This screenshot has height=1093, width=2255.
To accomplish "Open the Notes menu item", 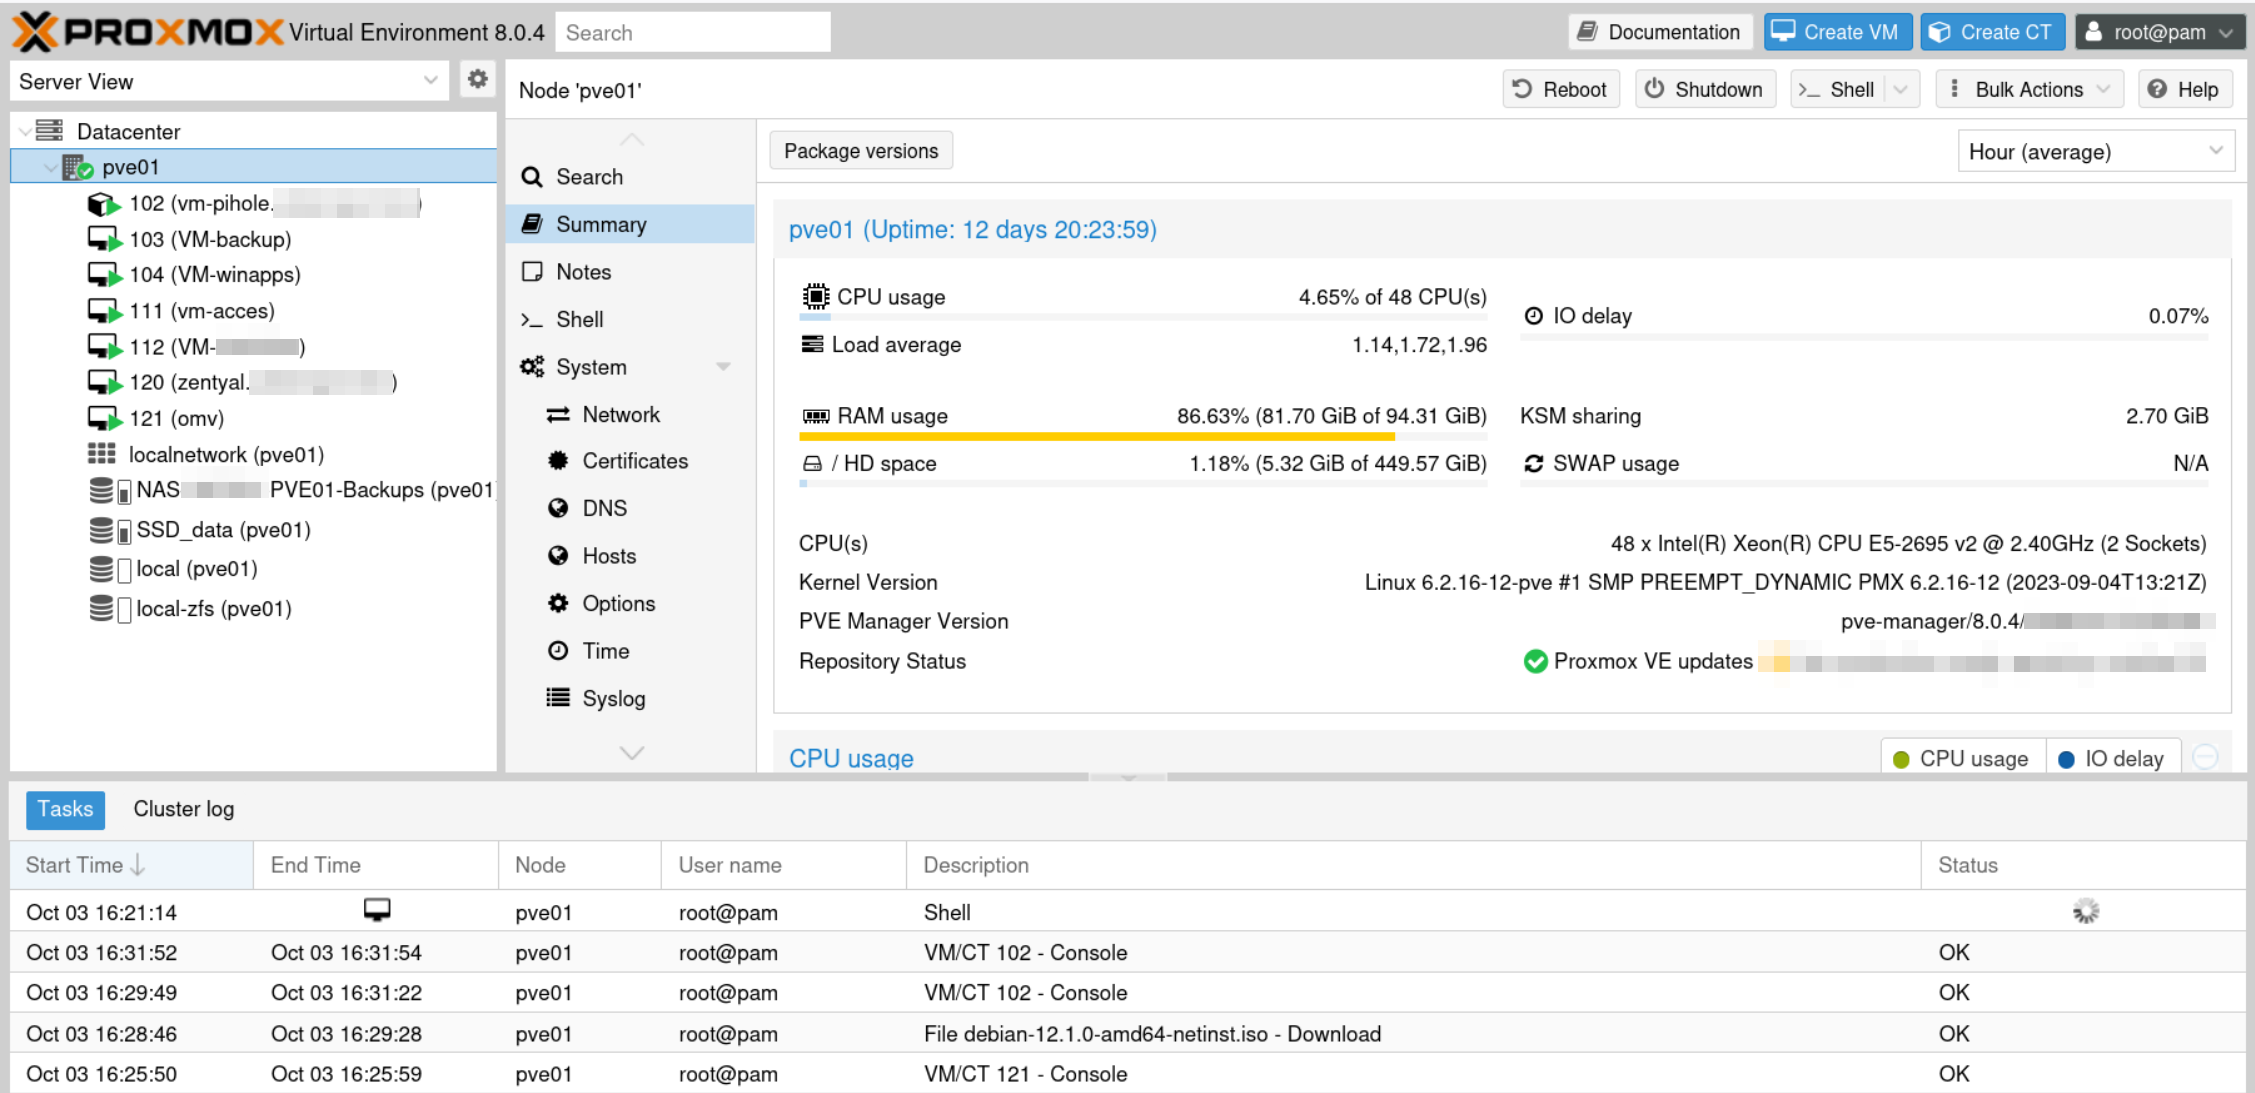I will click(x=583, y=272).
